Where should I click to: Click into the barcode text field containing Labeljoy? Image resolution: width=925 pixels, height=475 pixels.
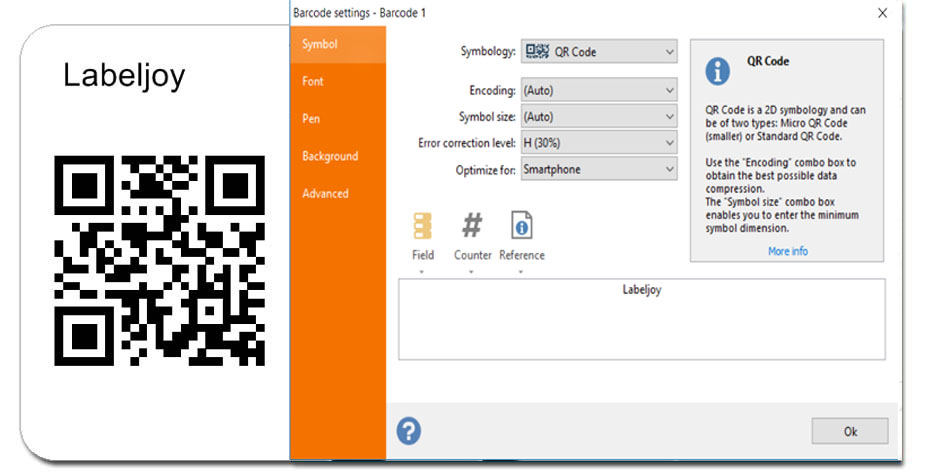point(642,319)
